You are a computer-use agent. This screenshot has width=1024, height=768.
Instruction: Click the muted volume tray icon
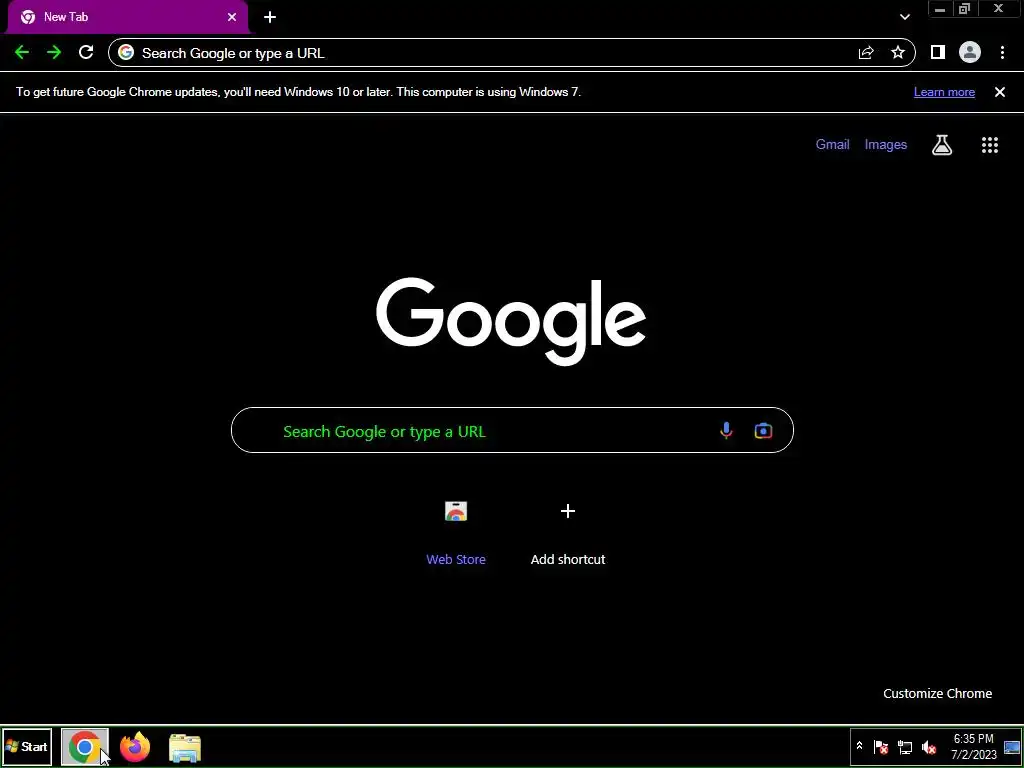pos(929,747)
